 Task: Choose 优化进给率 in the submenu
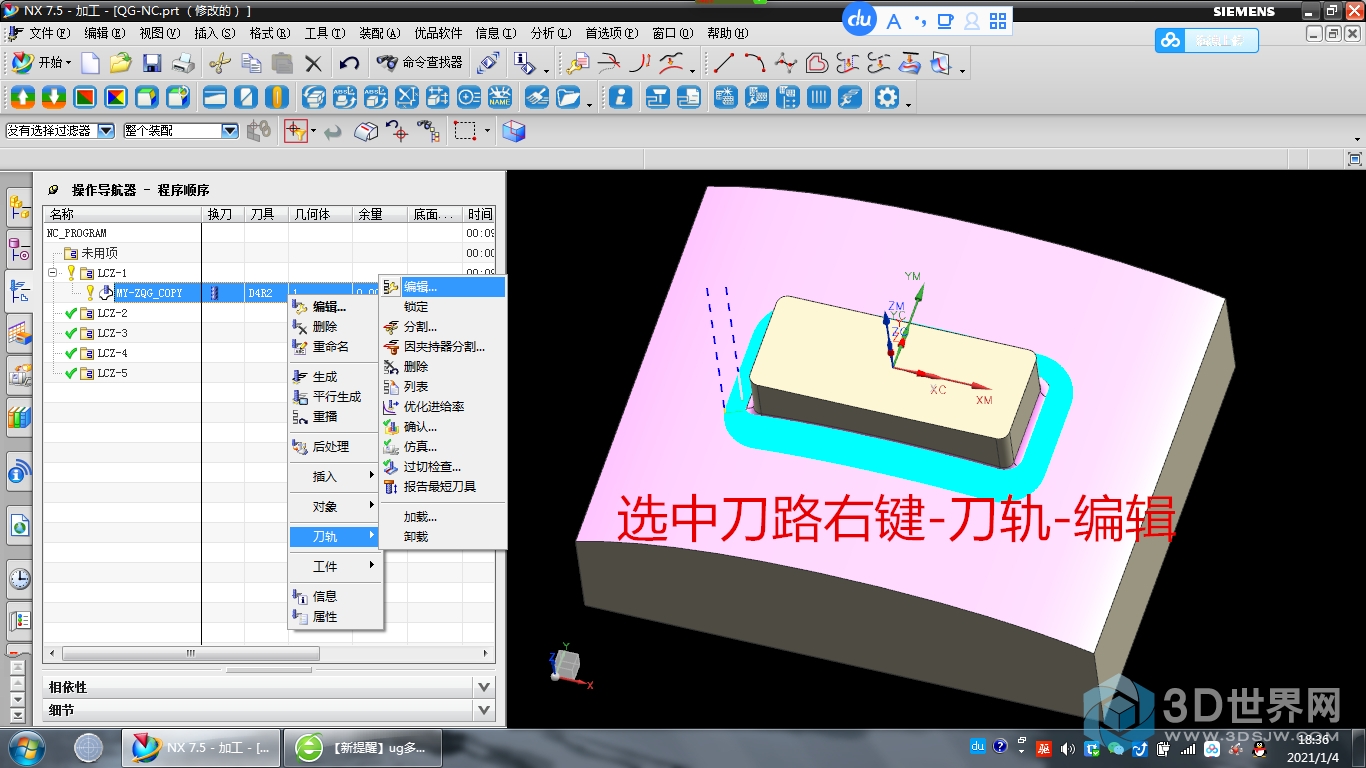coord(443,407)
